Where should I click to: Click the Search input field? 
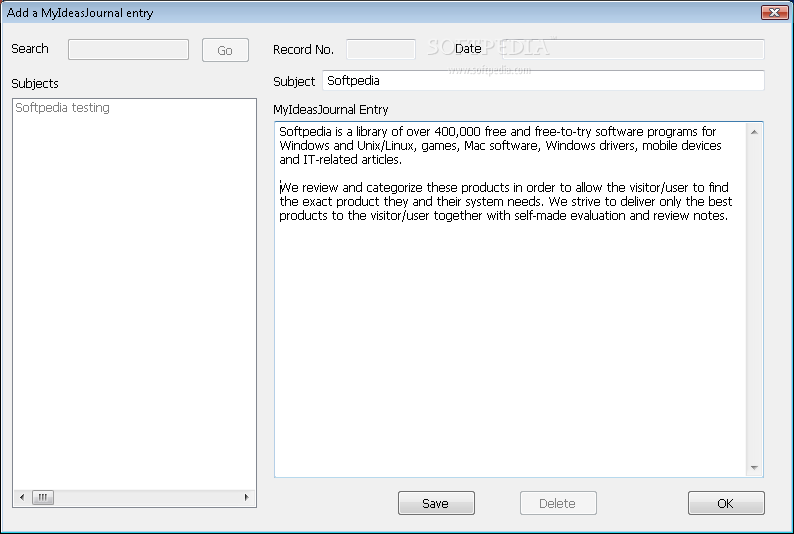[128, 50]
